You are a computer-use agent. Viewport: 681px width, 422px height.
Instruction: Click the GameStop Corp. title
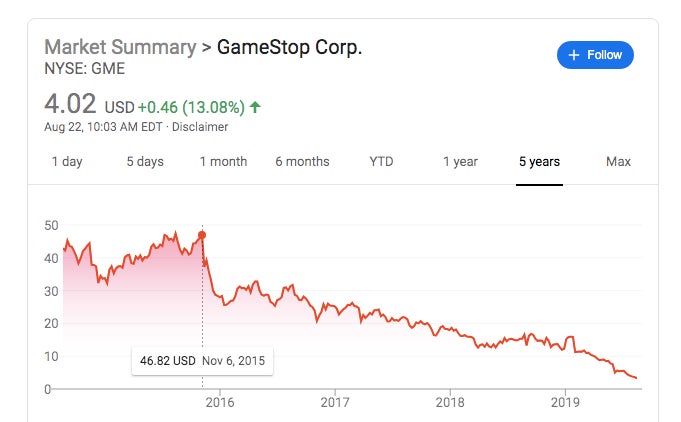pyautogui.click(x=289, y=48)
